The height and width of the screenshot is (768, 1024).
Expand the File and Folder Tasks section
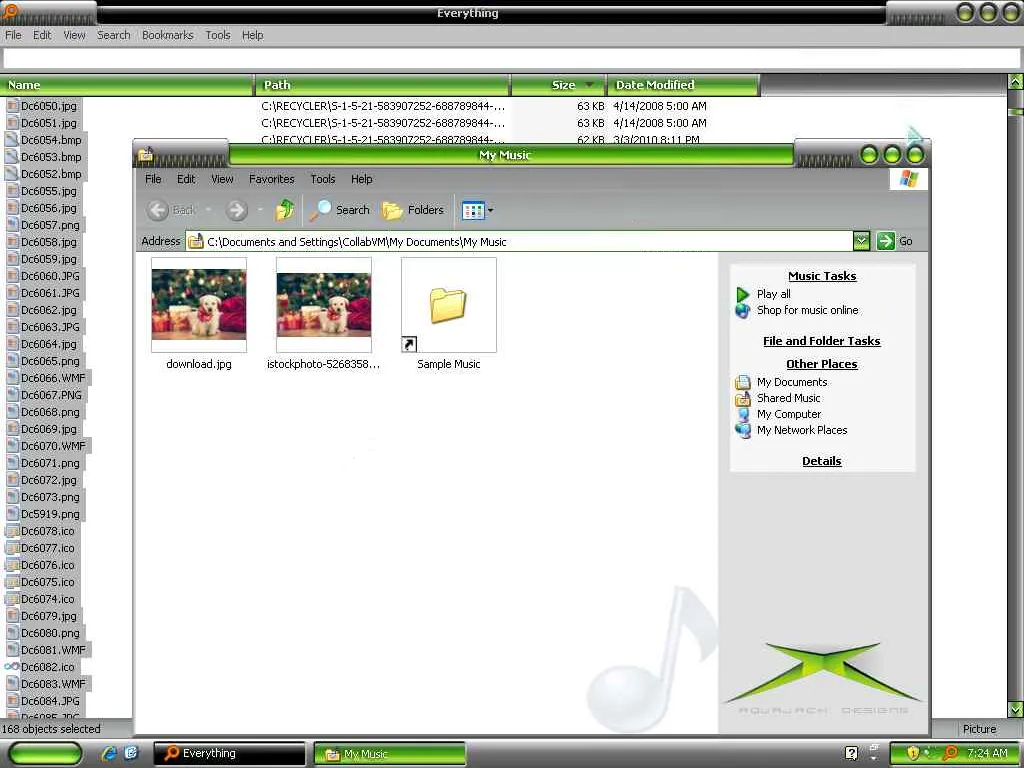(822, 341)
